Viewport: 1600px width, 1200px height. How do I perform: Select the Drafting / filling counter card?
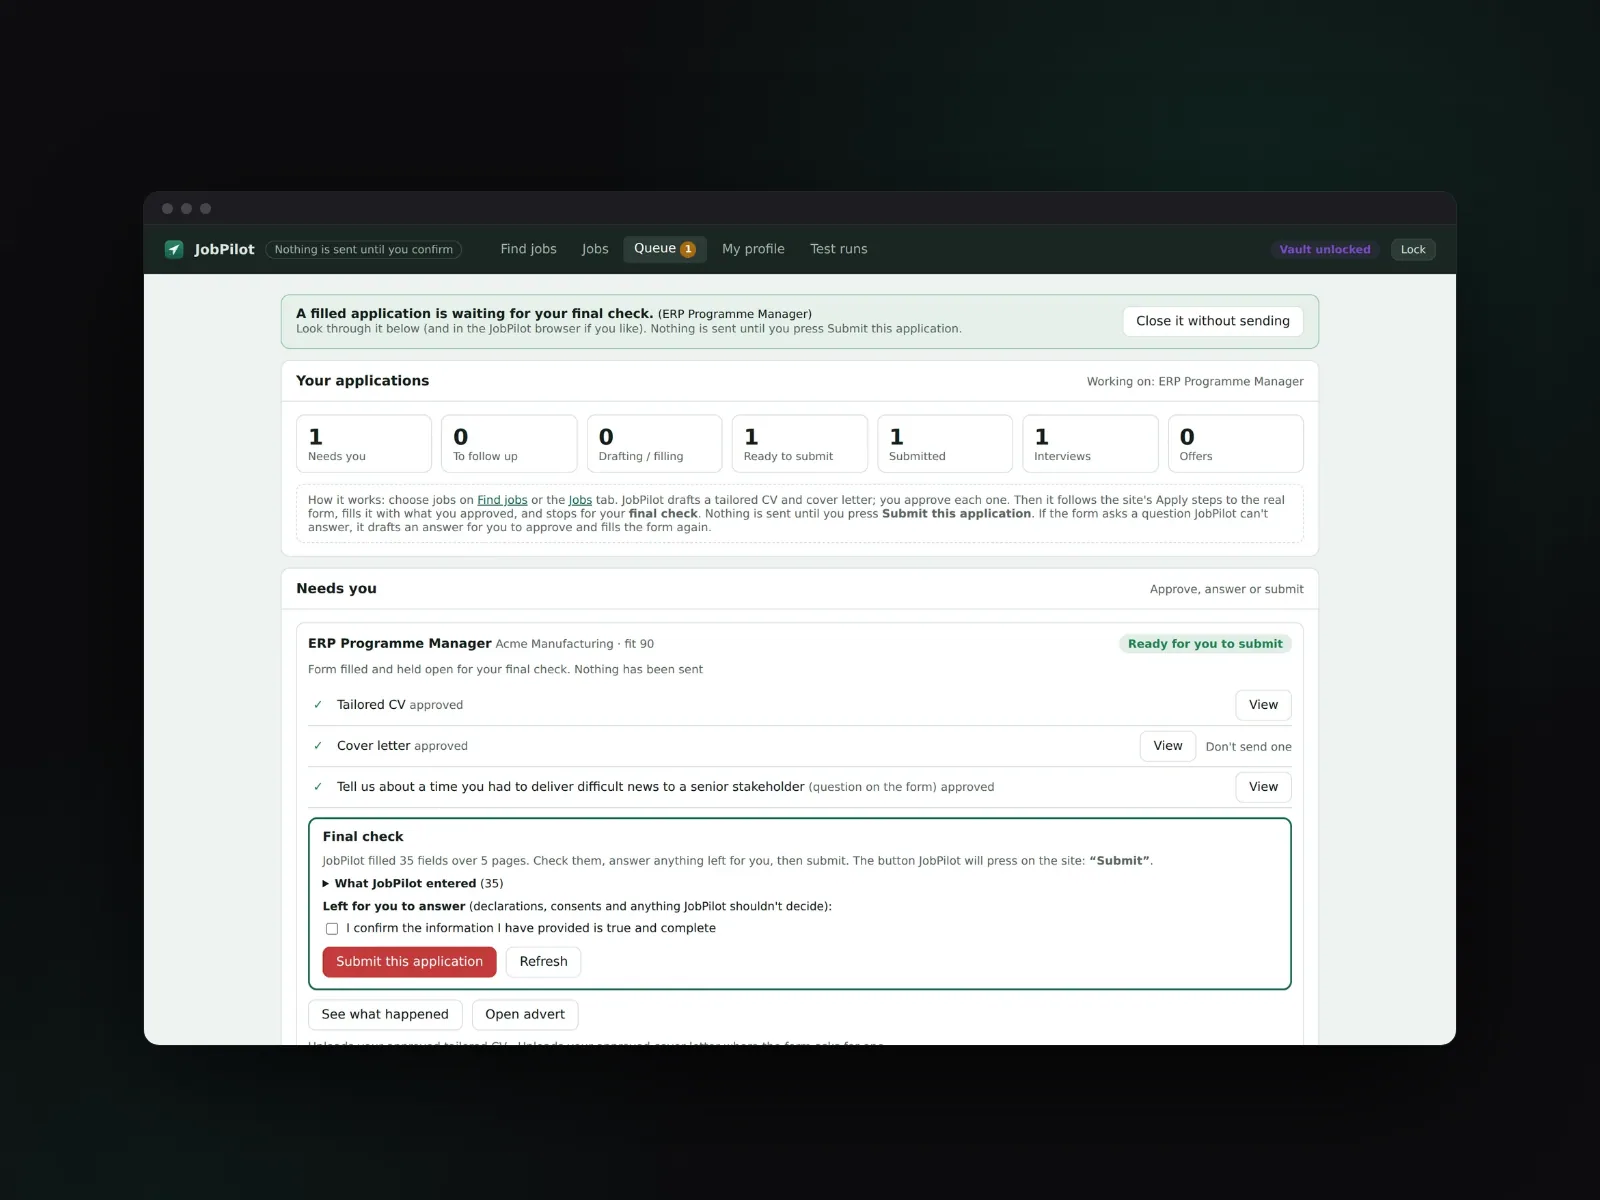654,444
